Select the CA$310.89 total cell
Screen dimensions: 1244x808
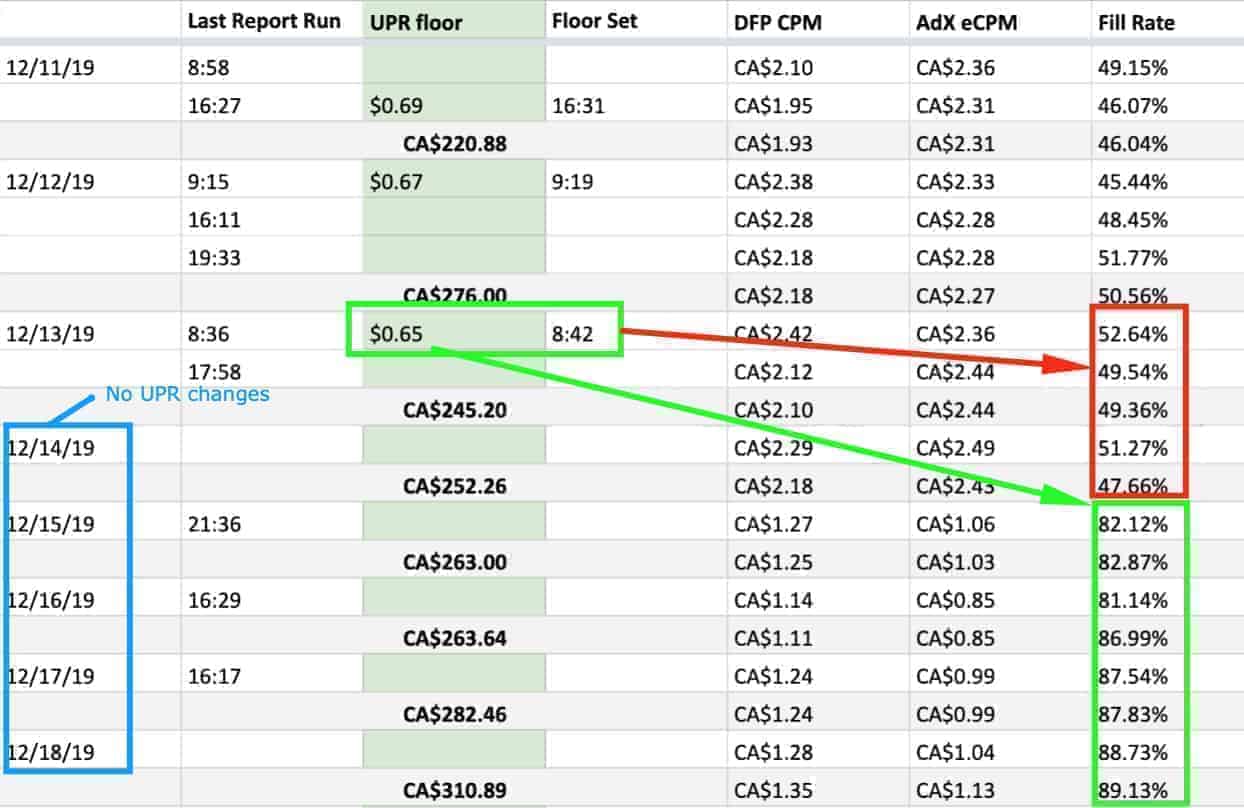coord(454,790)
